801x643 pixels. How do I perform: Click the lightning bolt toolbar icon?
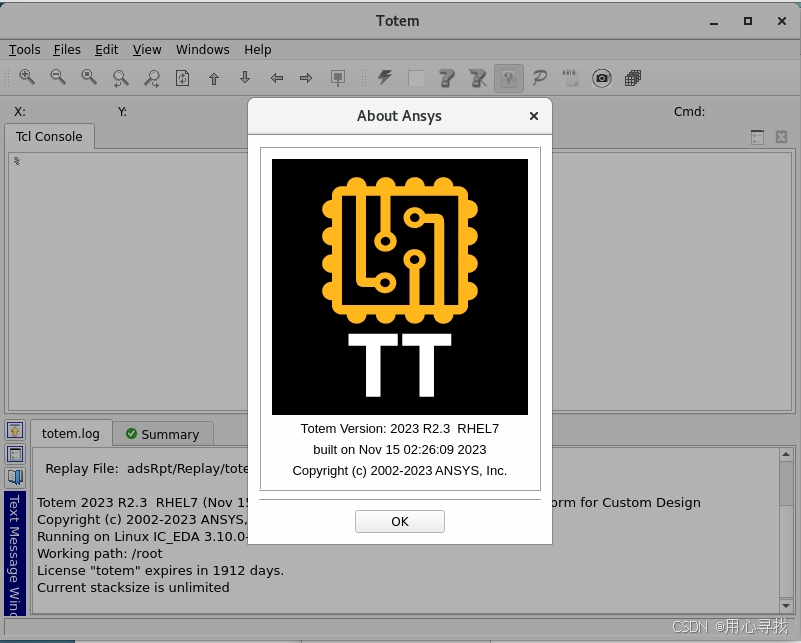point(385,78)
